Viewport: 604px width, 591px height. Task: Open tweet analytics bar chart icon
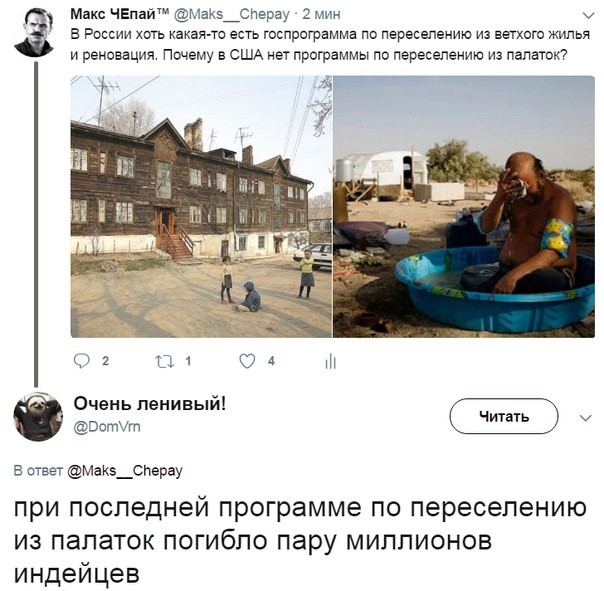tap(331, 361)
